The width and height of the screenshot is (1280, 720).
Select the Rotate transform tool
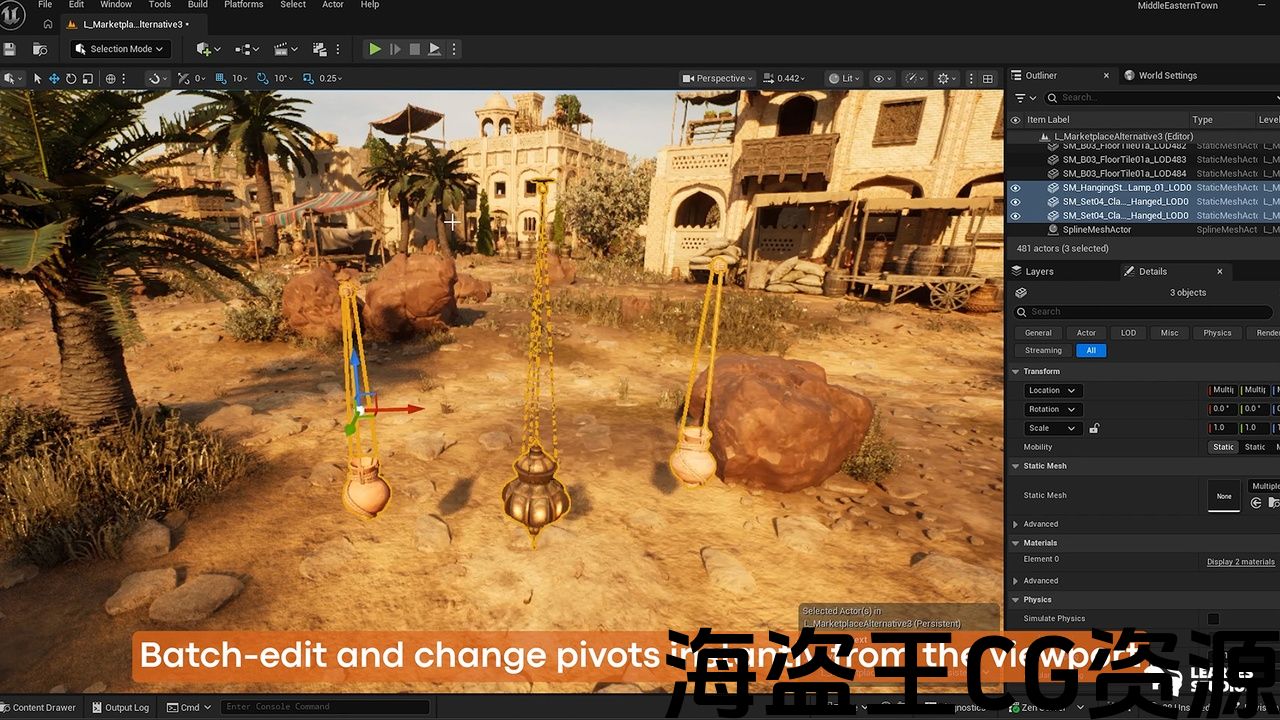click(71, 78)
